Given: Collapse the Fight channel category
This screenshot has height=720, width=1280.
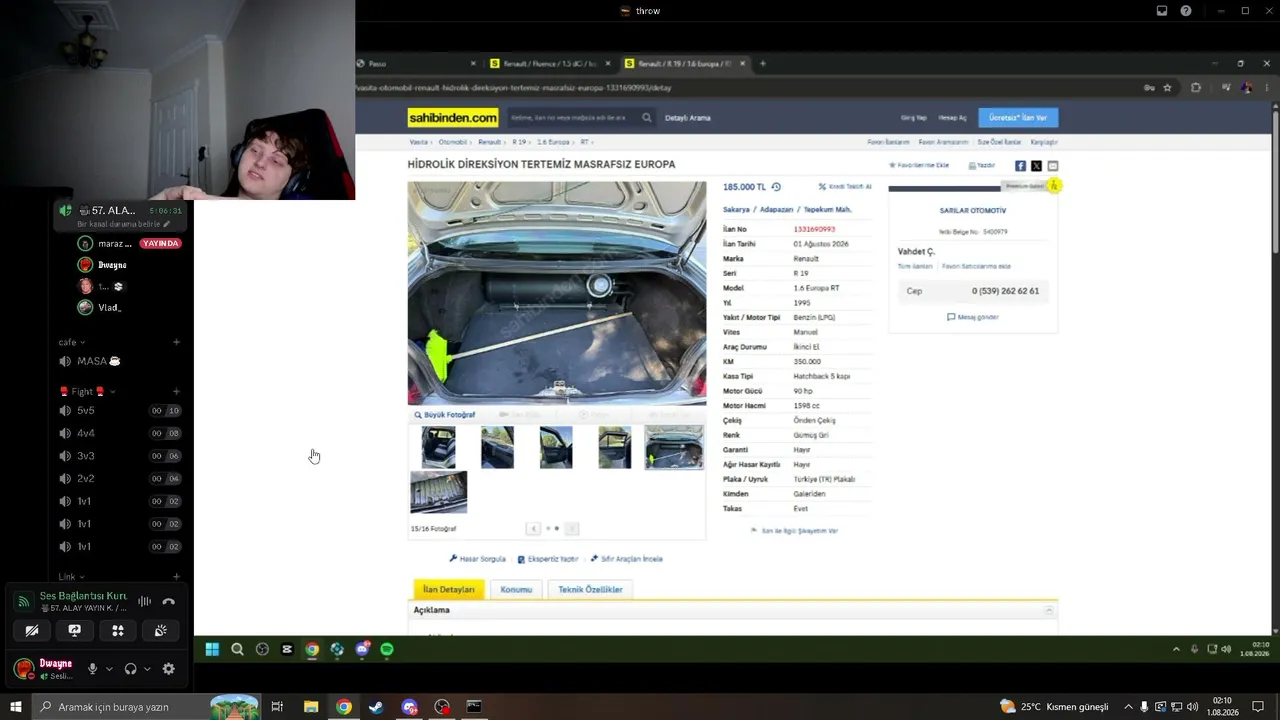Looking at the screenshot, I should 88,391.
